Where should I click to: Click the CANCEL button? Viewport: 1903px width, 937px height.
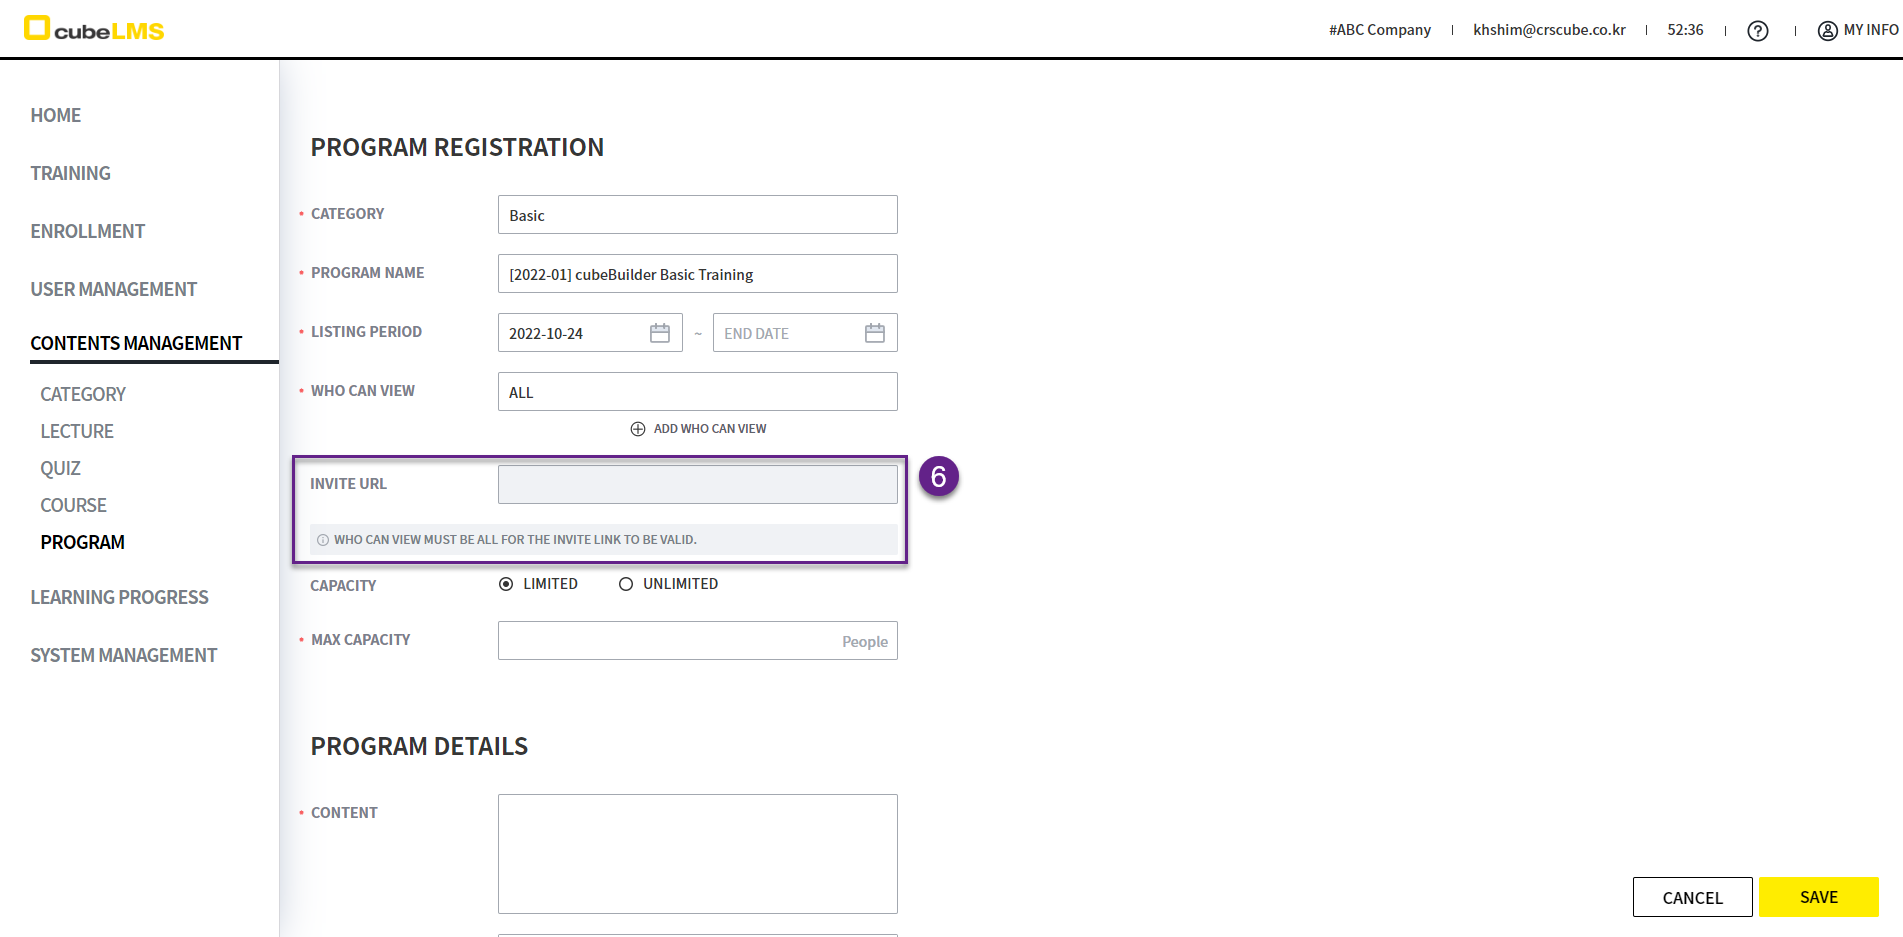point(1692,897)
